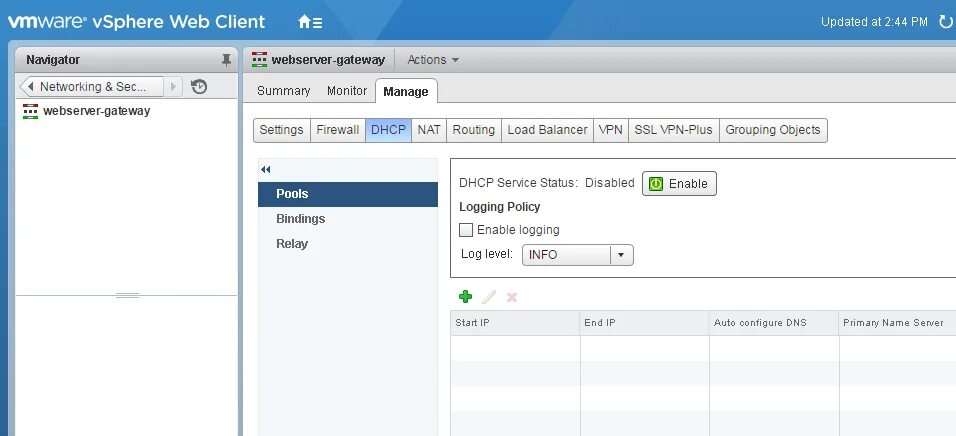
Task: Switch to the Monitor tab
Action: pos(347,91)
